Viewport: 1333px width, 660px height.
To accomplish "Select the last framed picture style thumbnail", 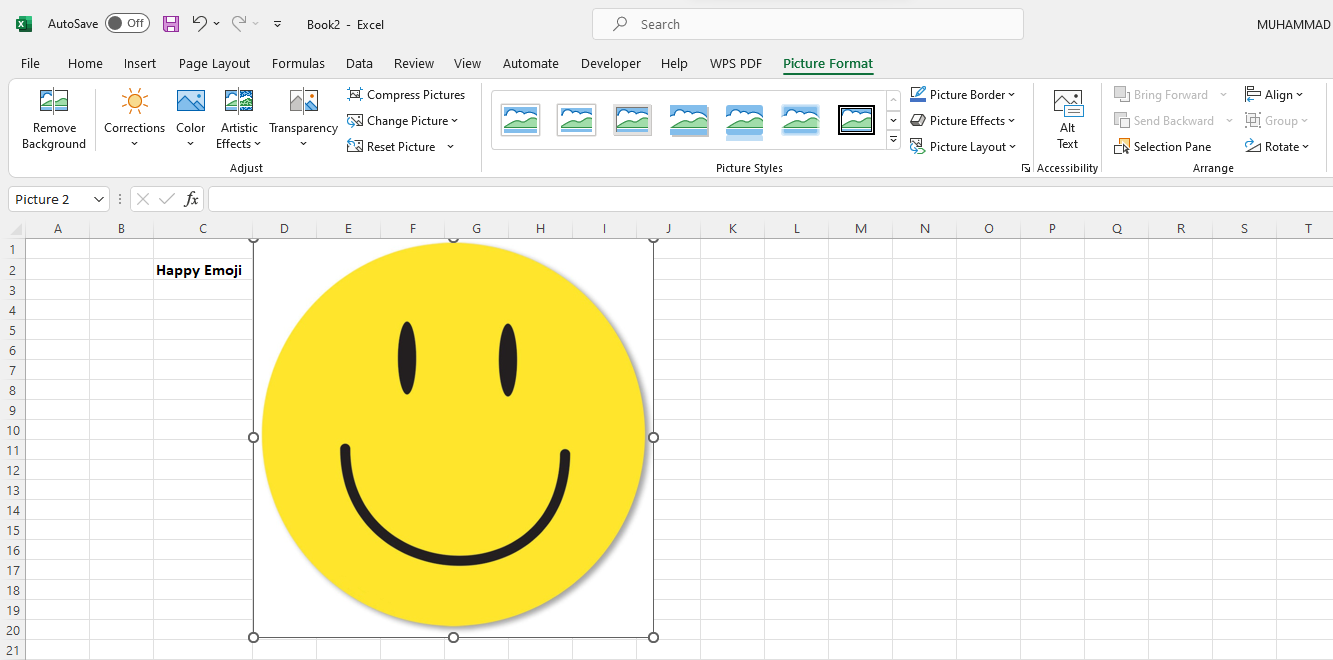I will 856,119.
